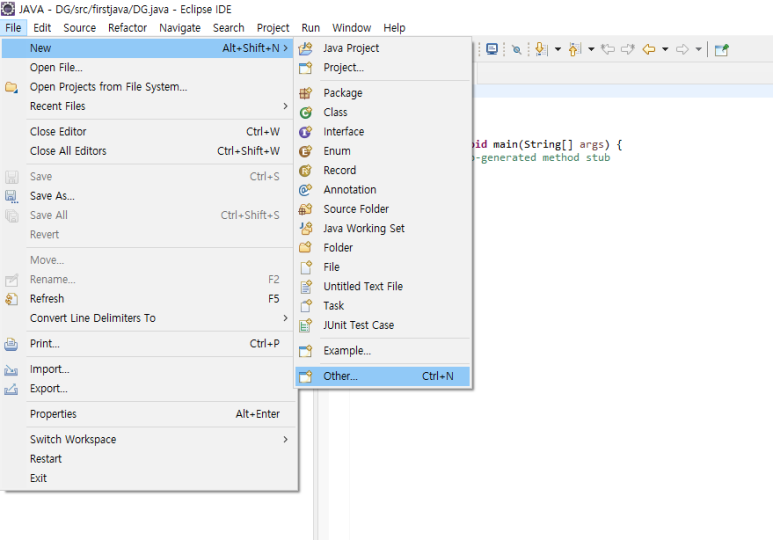Open the Search menu
Image resolution: width=773 pixels, height=540 pixels.
(x=228, y=28)
